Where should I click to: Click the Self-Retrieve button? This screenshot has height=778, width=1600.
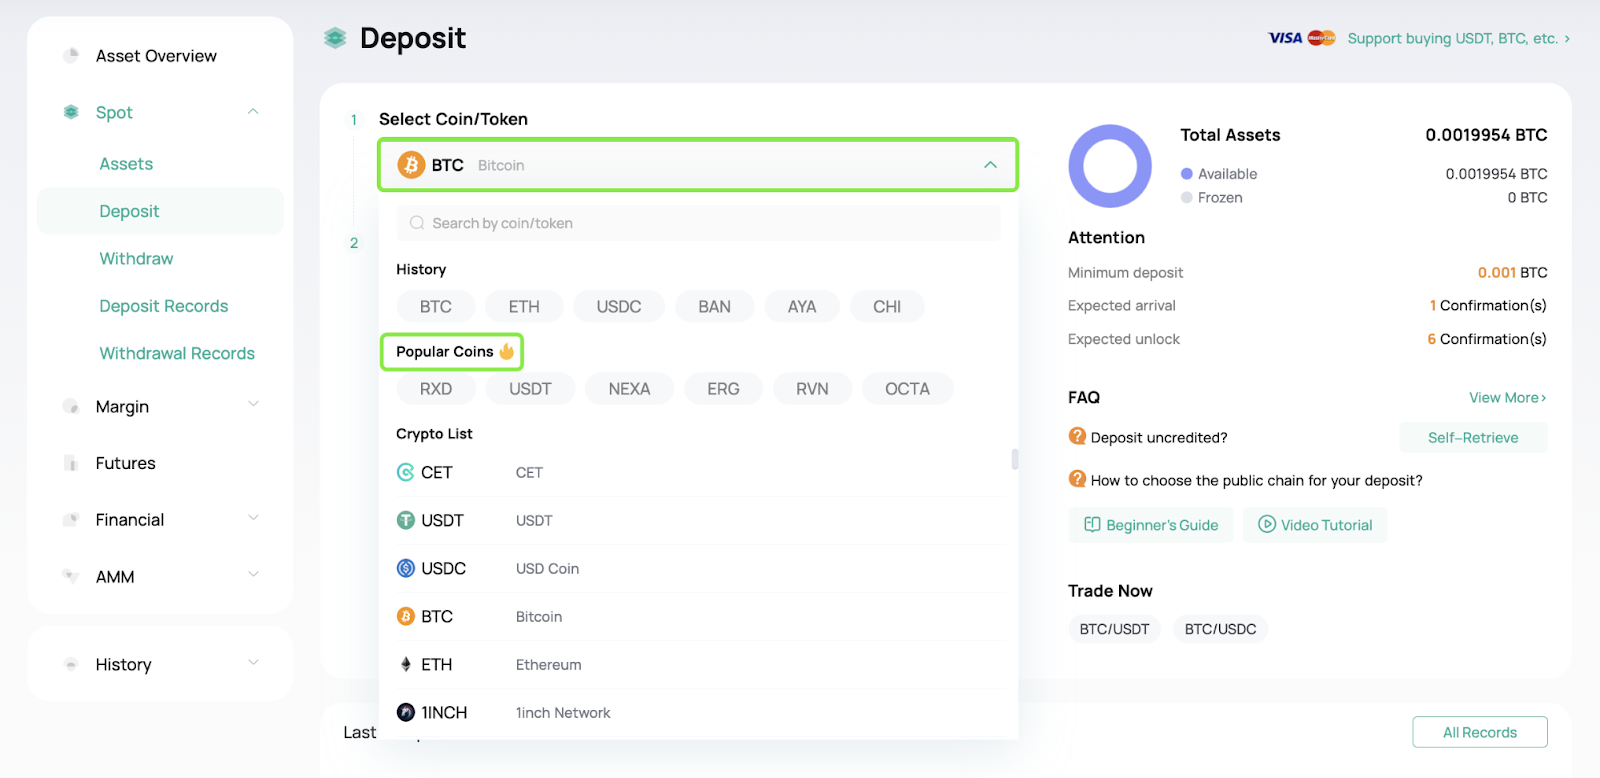pyautogui.click(x=1473, y=437)
